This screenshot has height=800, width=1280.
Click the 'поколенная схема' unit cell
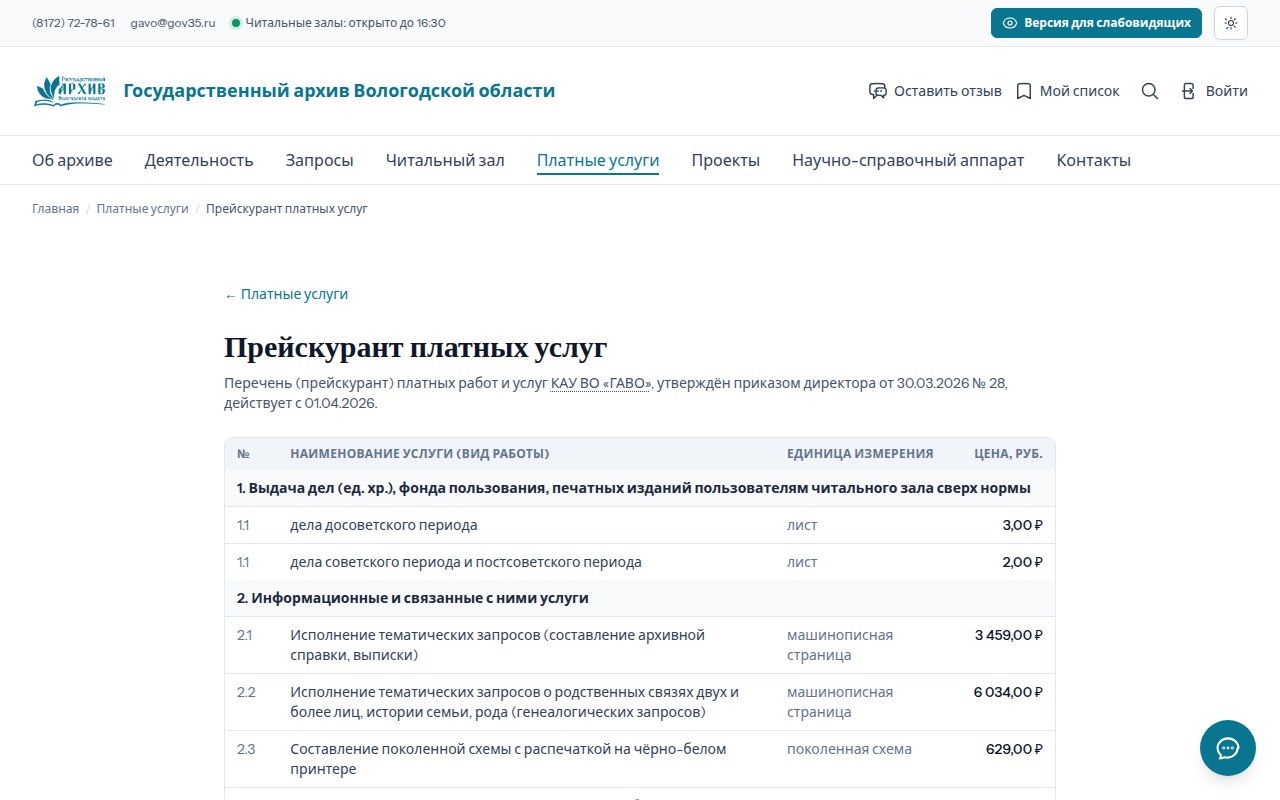click(849, 749)
